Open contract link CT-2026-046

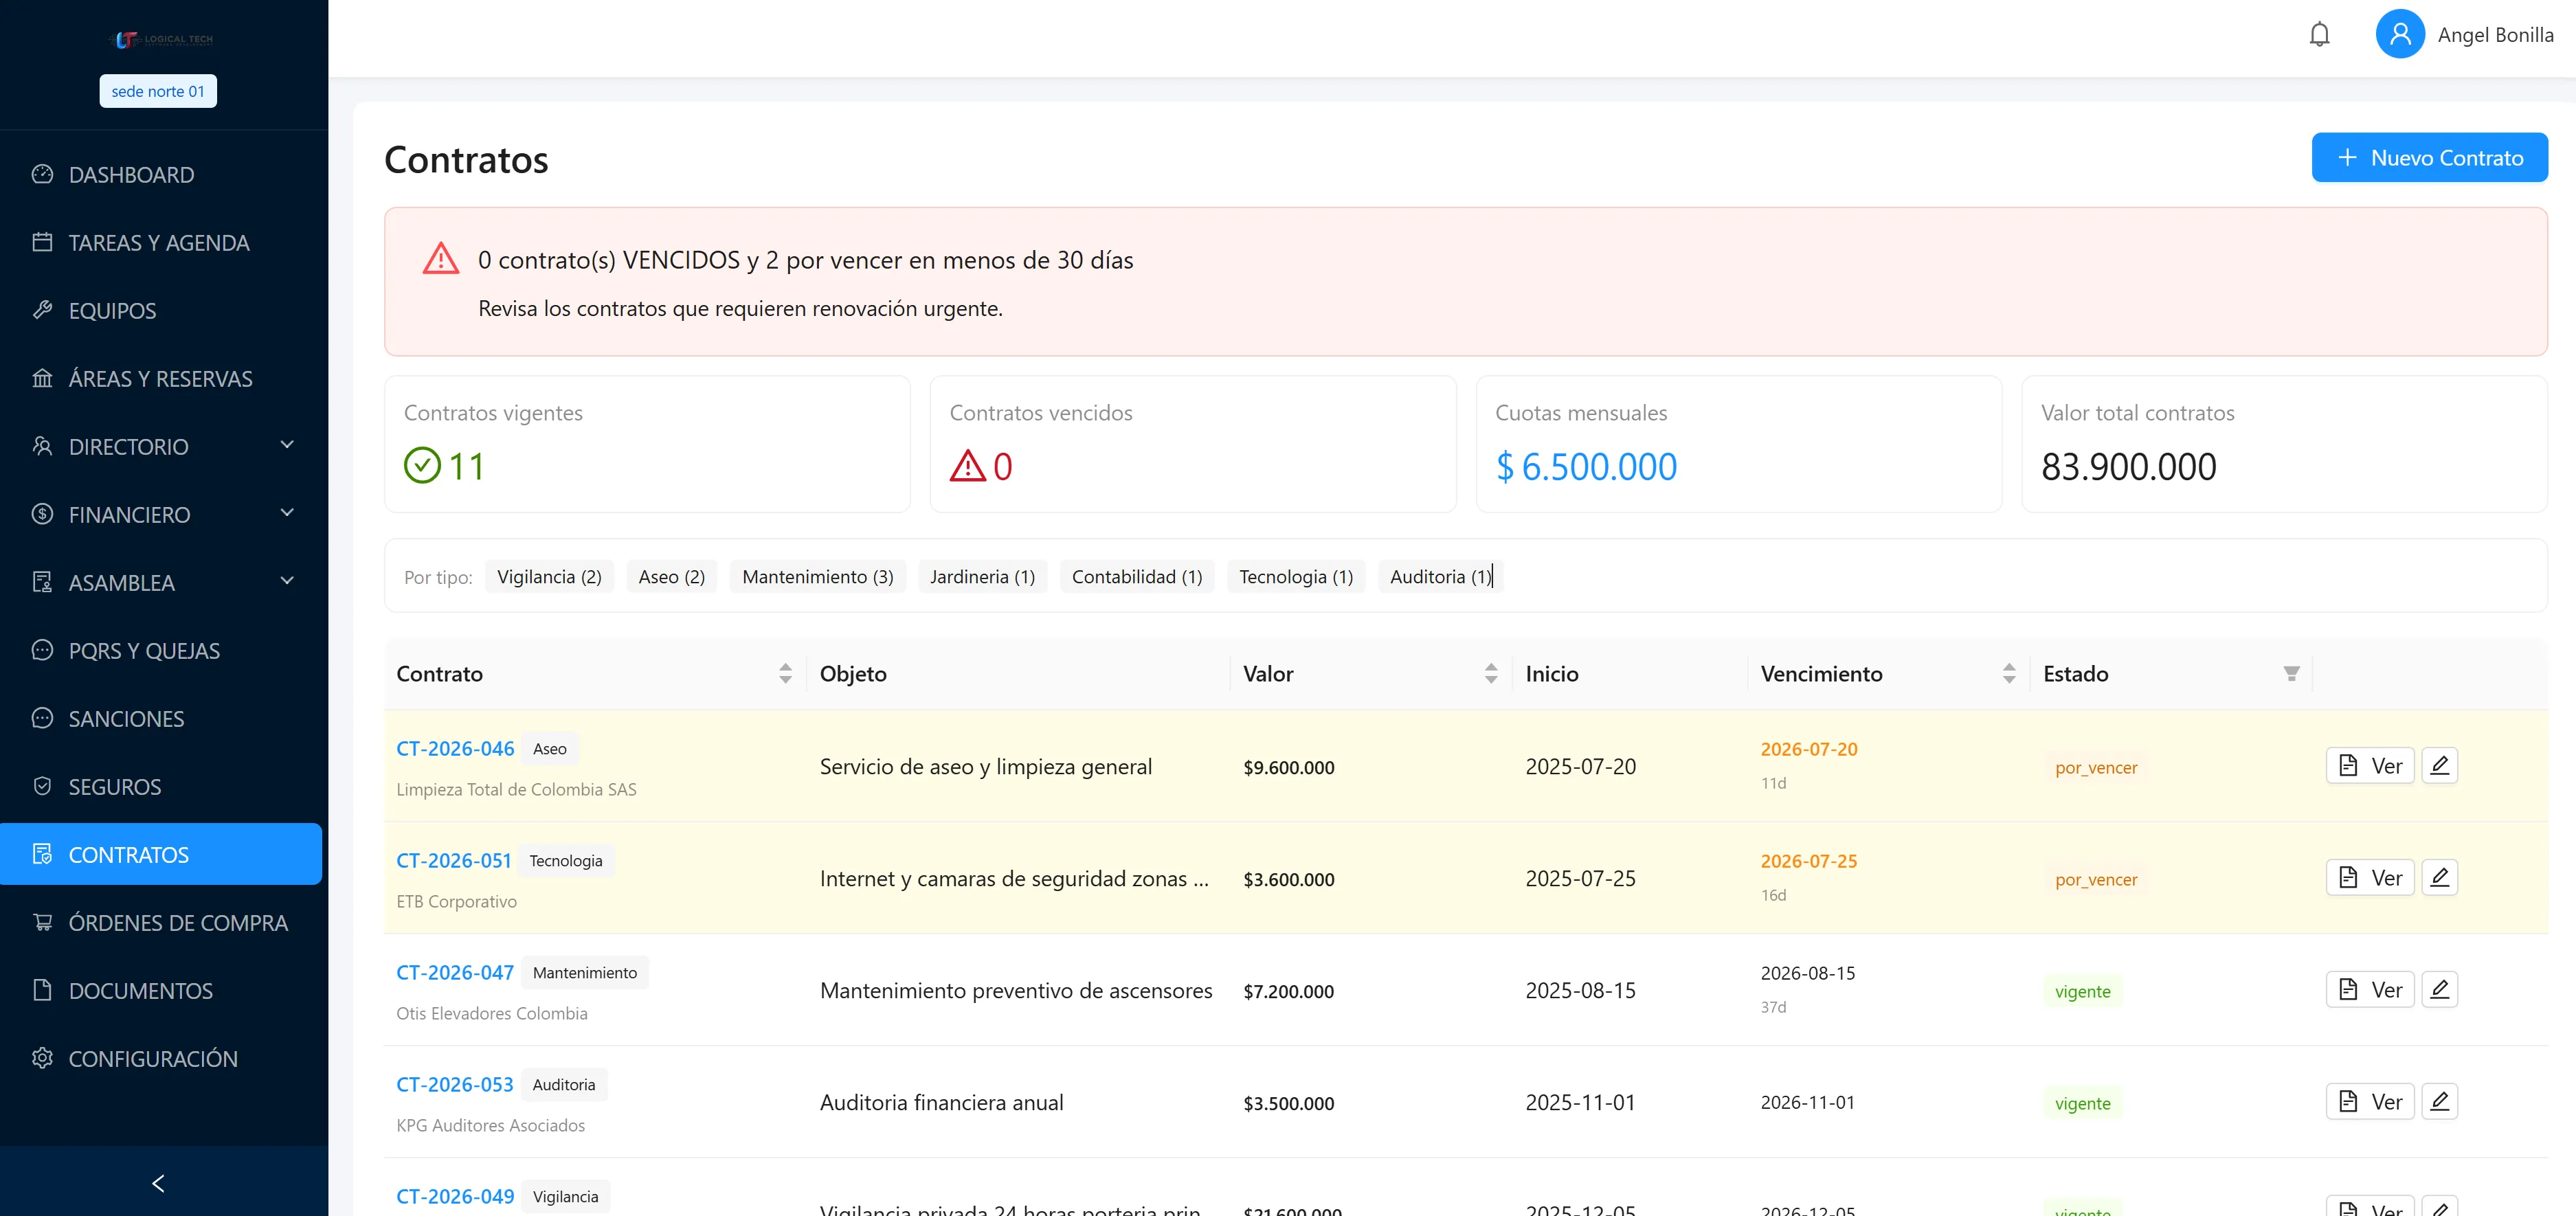tap(455, 749)
